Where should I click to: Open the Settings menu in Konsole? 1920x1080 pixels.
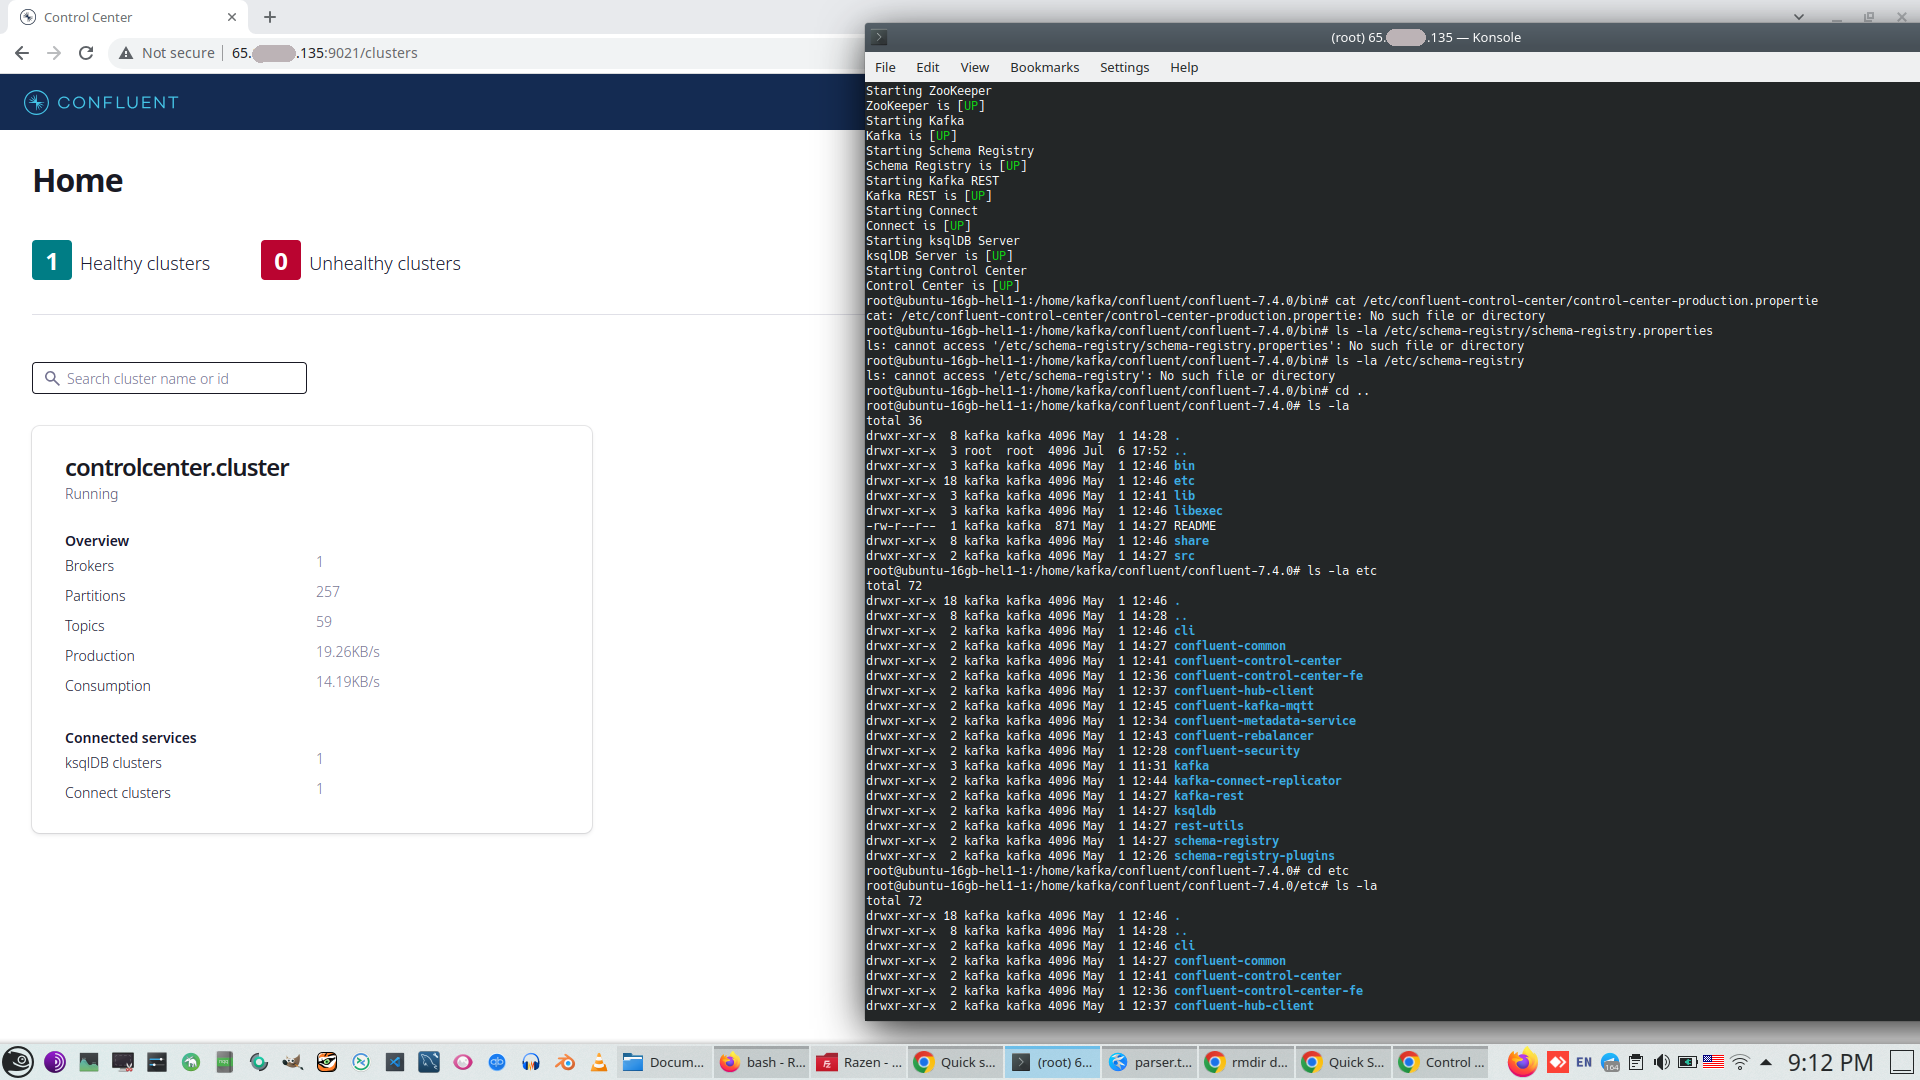(x=1124, y=67)
